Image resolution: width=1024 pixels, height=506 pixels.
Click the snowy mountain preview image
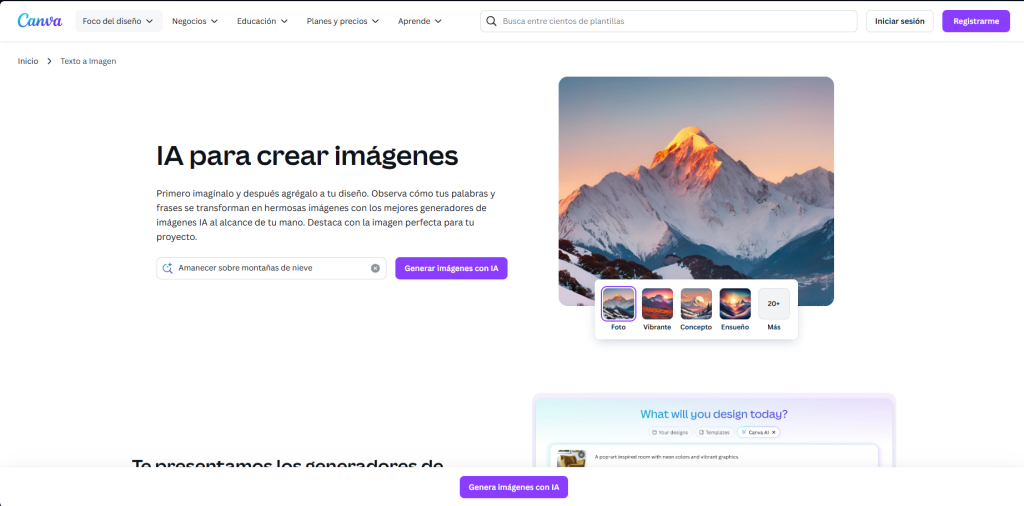click(x=695, y=180)
